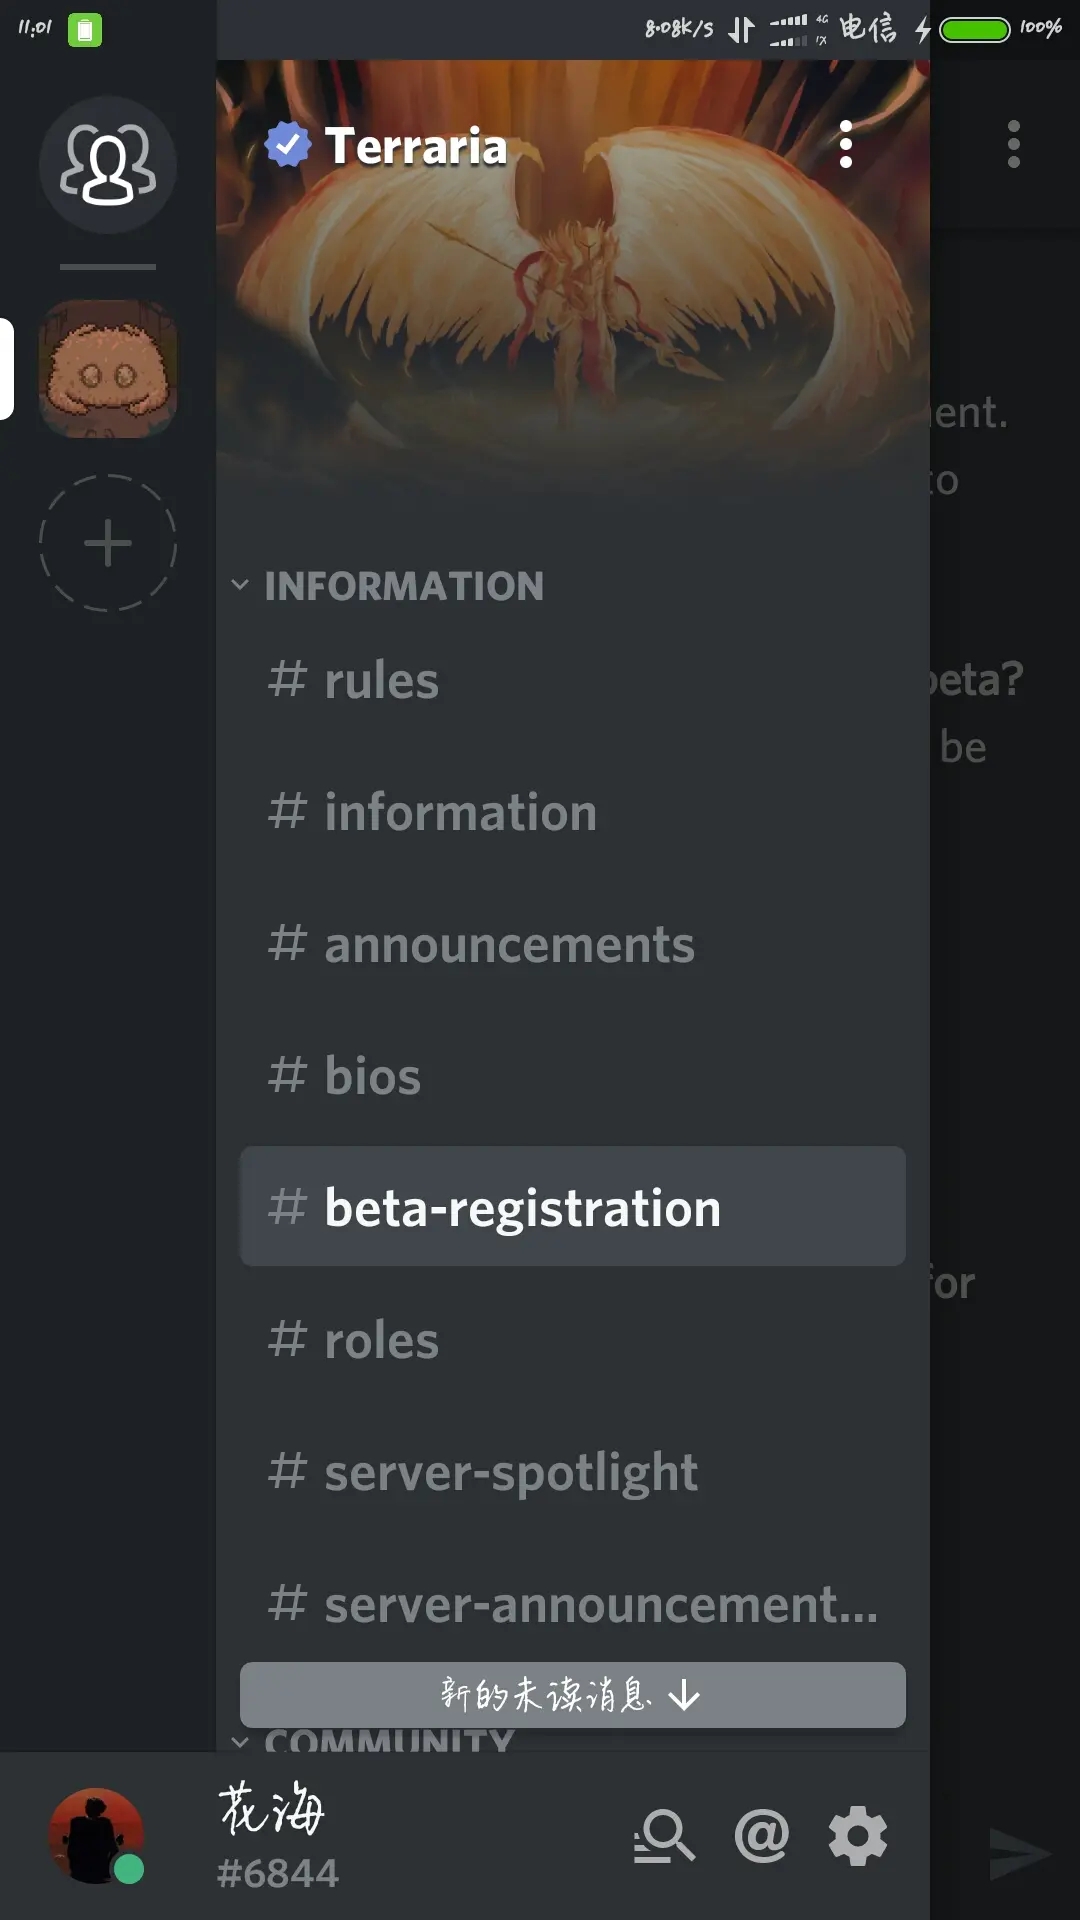
Task: Collapse the COMMUNITY category chevron
Action: (240, 1742)
